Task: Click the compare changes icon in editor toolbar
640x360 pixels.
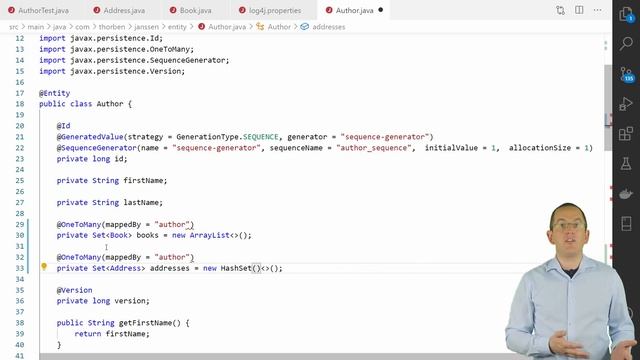Action: pos(560,10)
